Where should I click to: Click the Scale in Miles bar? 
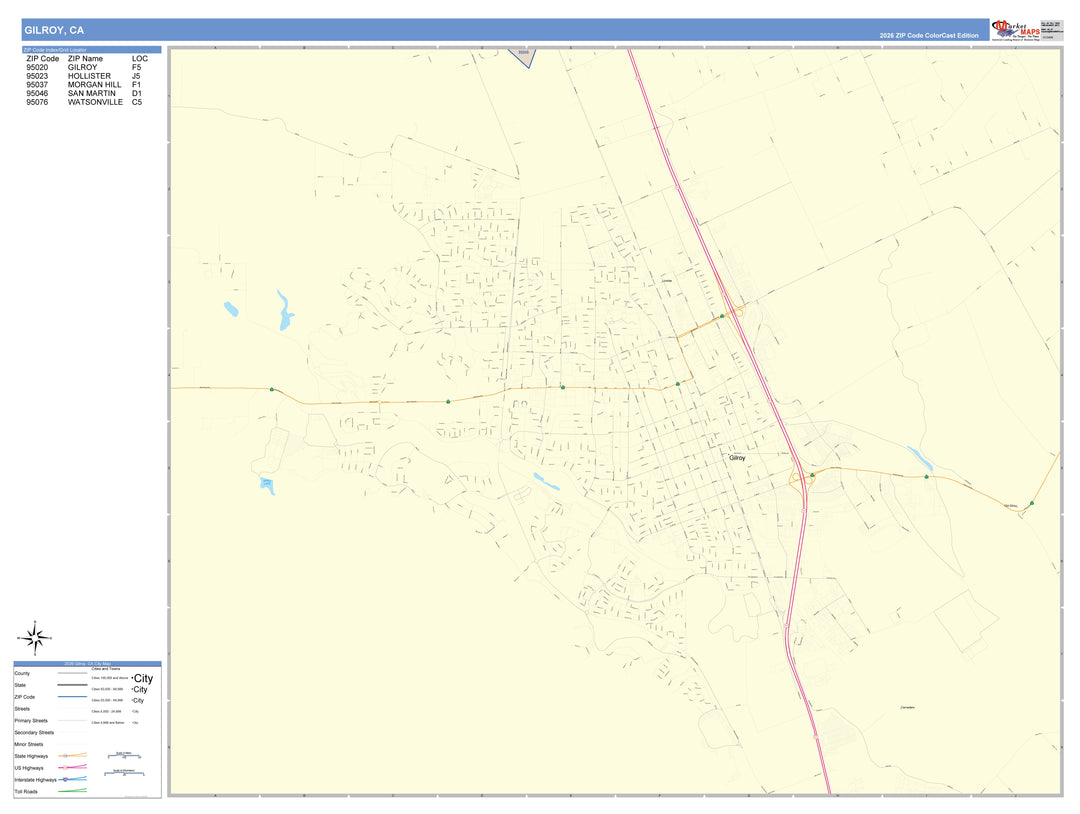click(124, 756)
